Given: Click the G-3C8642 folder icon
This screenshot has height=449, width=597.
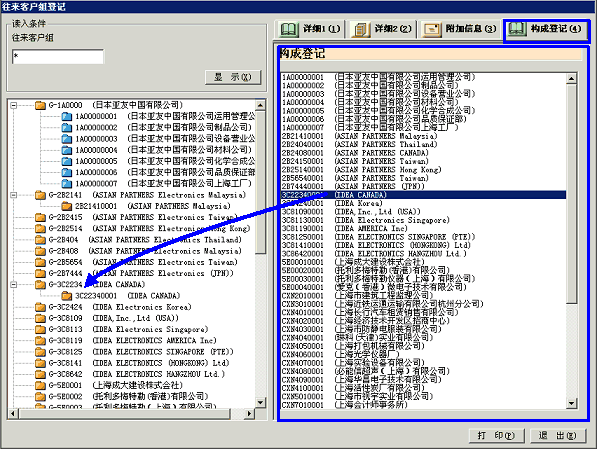Looking at the screenshot, I should (x=40, y=374).
